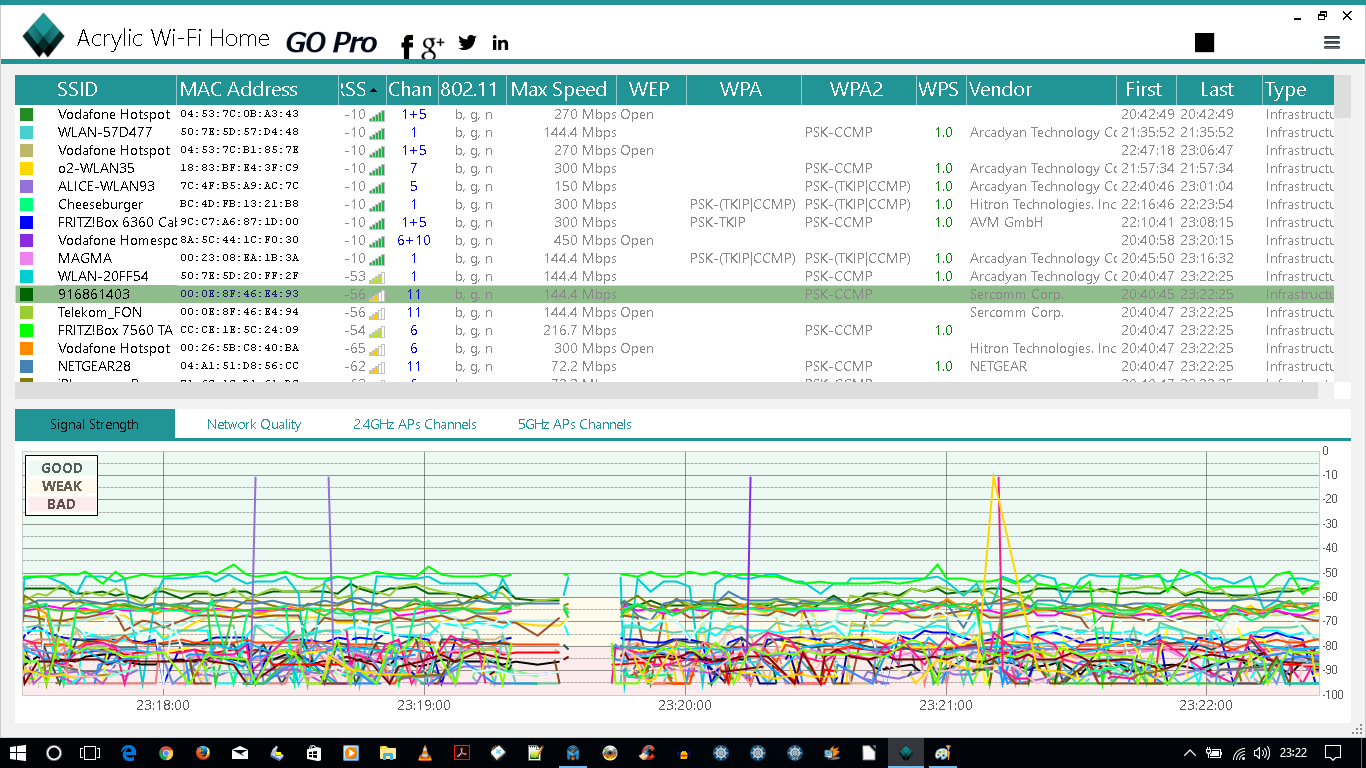Viewport: 1366px width, 768px height.
Task: Launch Microsoft Edge from taskbar
Action: tap(129, 752)
